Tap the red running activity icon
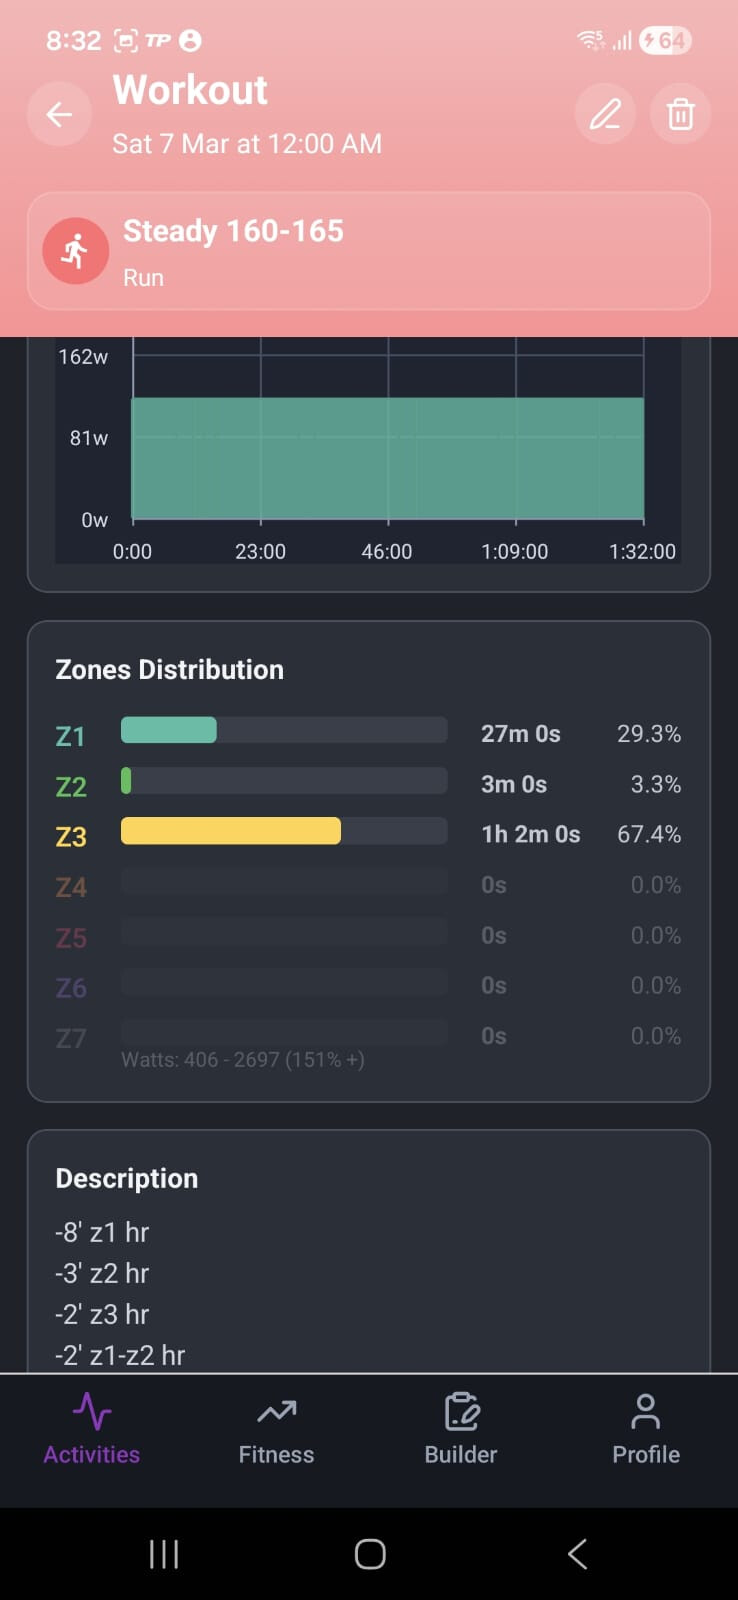Viewport: 738px width, 1600px height. click(x=76, y=251)
